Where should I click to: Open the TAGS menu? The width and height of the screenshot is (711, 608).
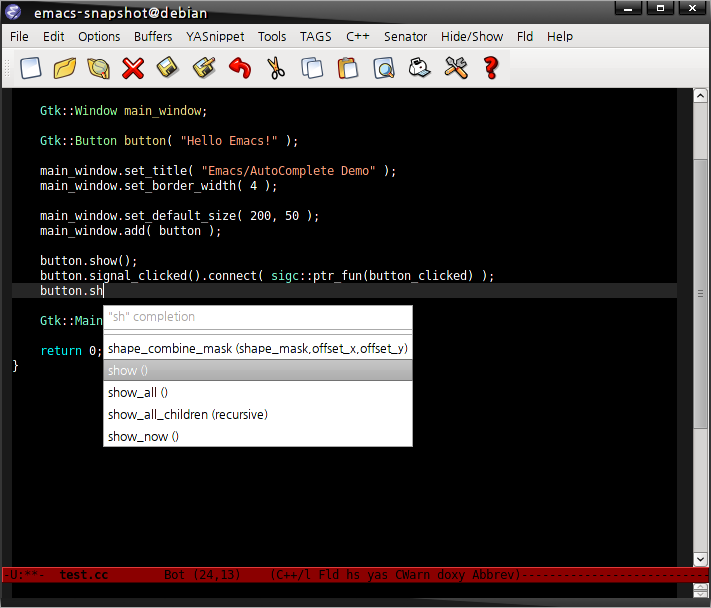[x=316, y=36]
